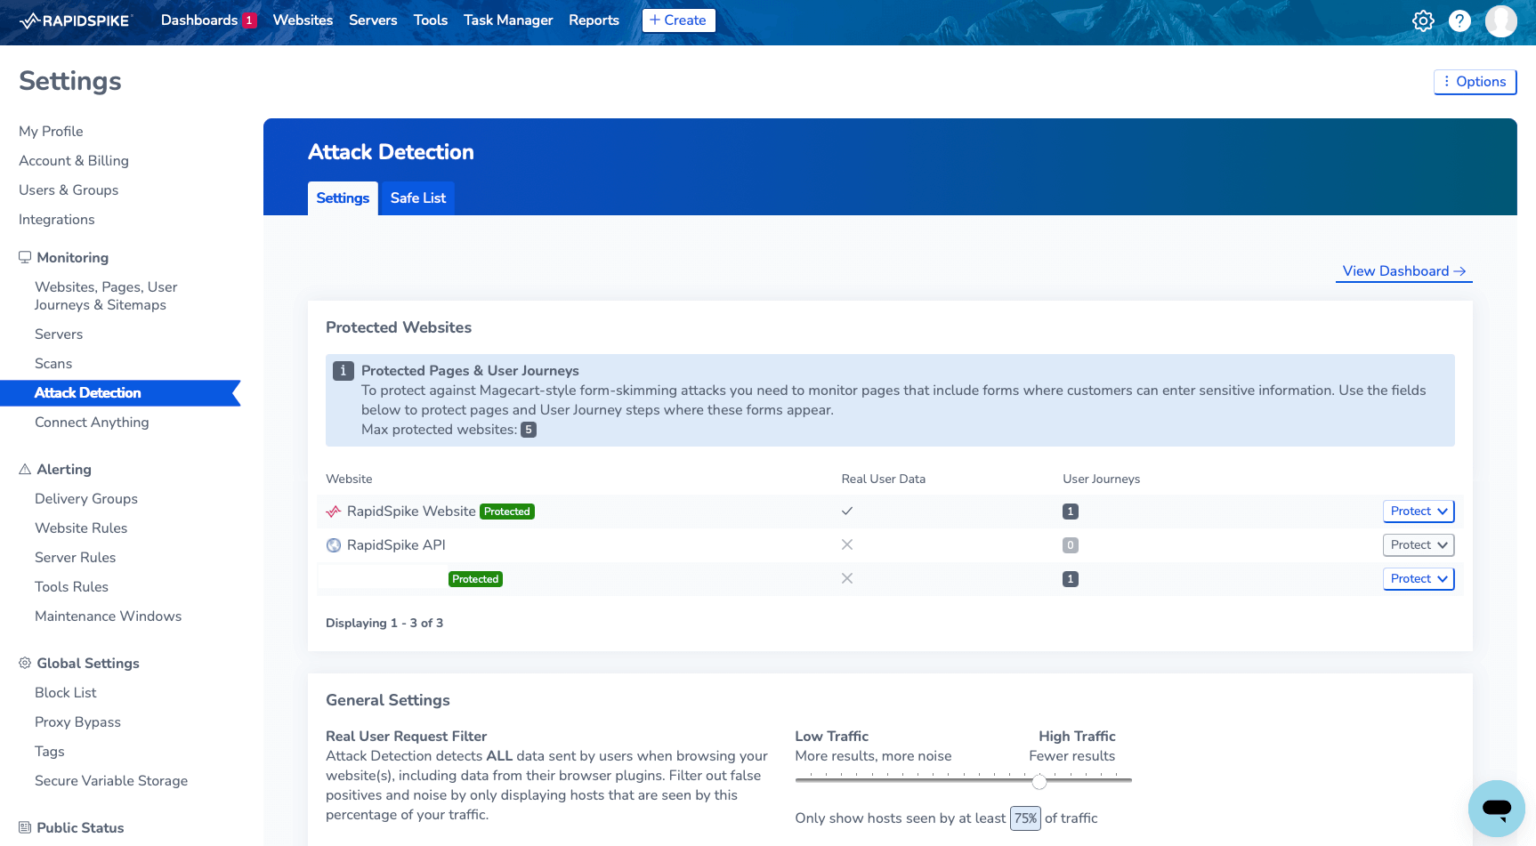Viewport: 1536px width, 846px height.
Task: Open the user profile avatar
Action: pyautogui.click(x=1500, y=20)
